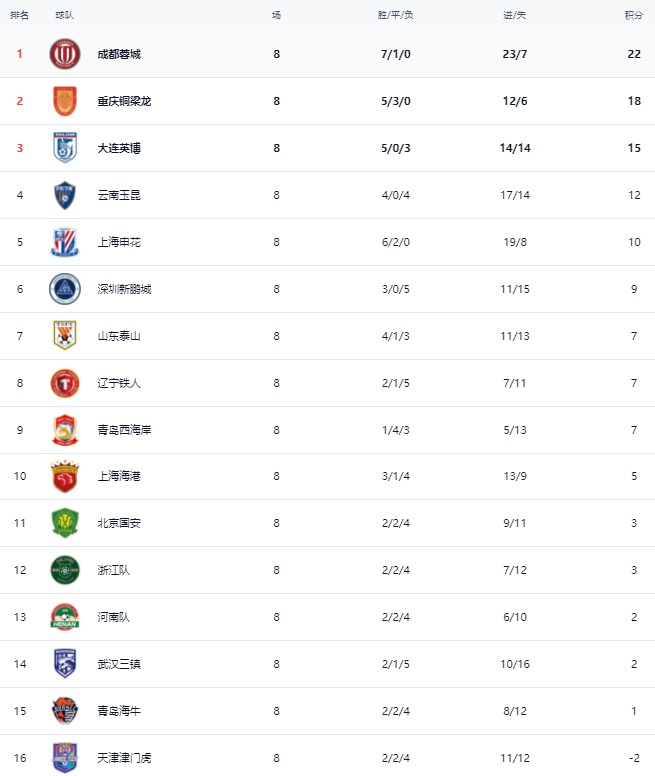Viewport: 655px width, 776px height.
Task: Click the 胜/平/负 column header
Action: pyautogui.click(x=396, y=15)
